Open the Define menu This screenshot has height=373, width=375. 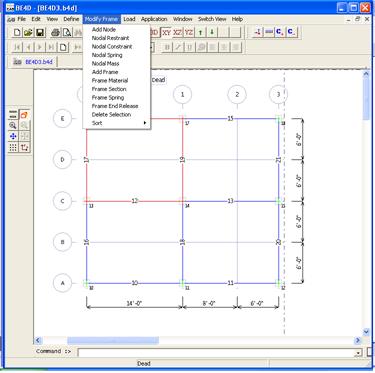tap(71, 19)
